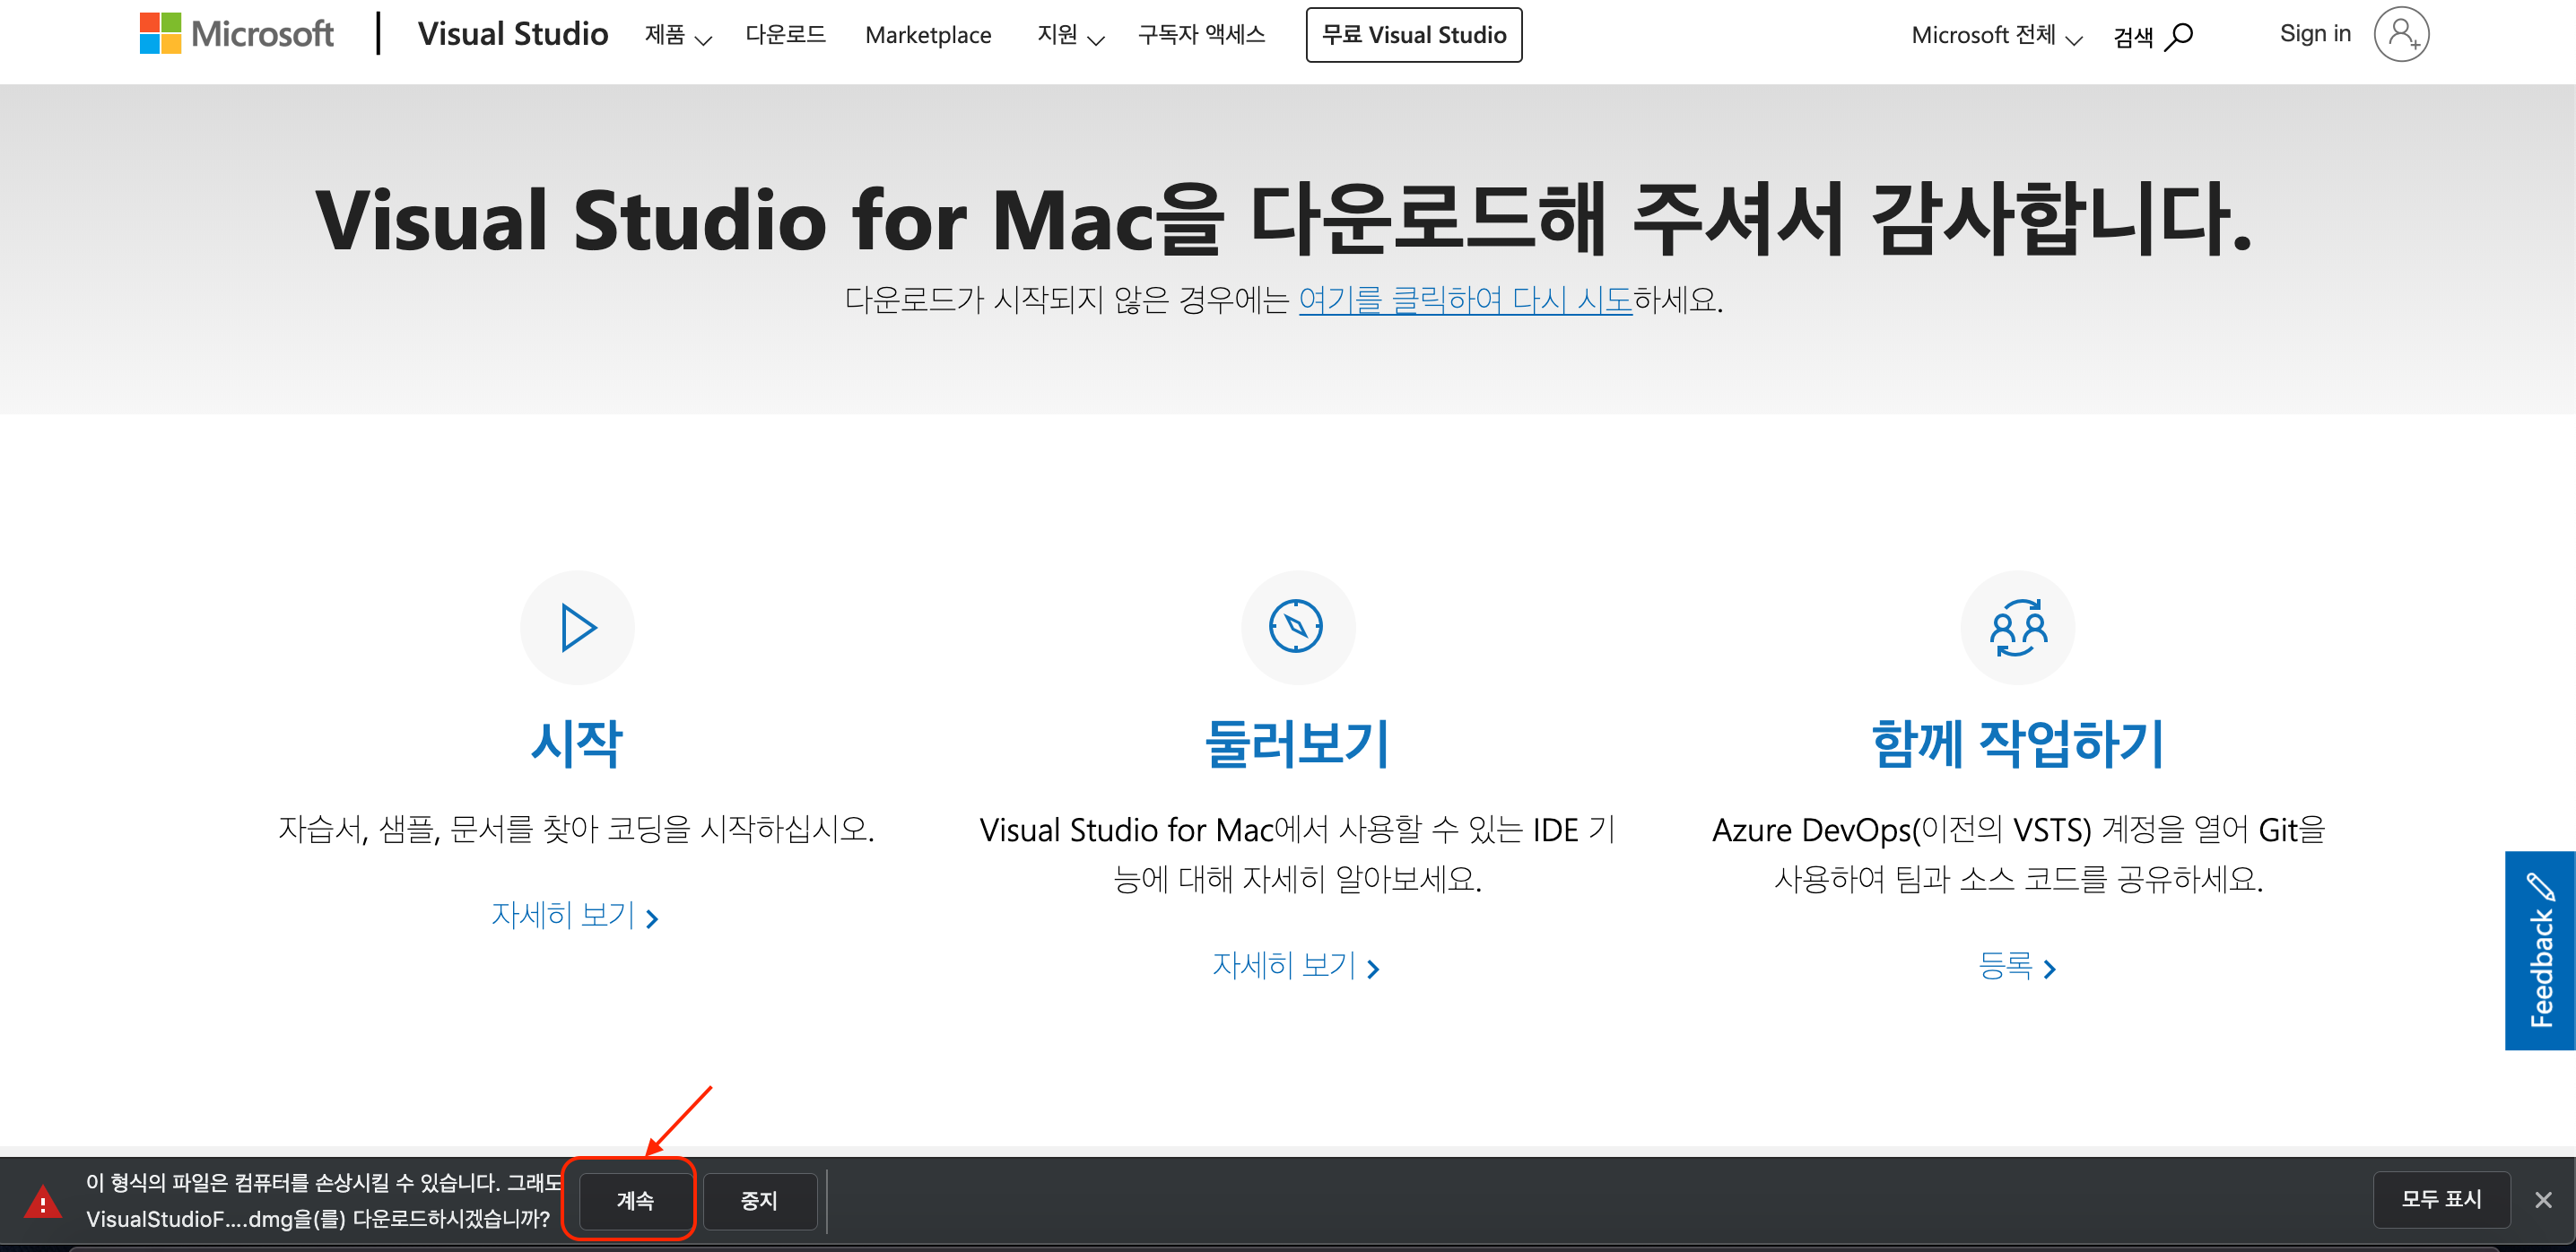Click the retry download link
The height and width of the screenshot is (1252, 2576).
pos(1464,299)
